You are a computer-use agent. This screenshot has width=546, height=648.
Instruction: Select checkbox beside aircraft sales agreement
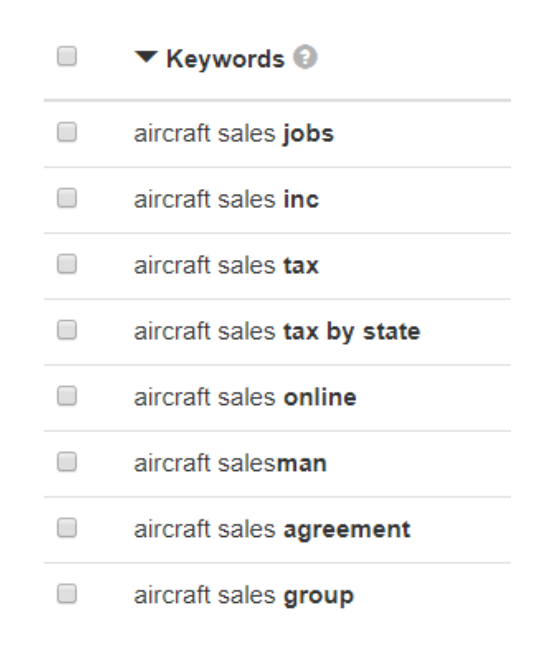point(67,528)
